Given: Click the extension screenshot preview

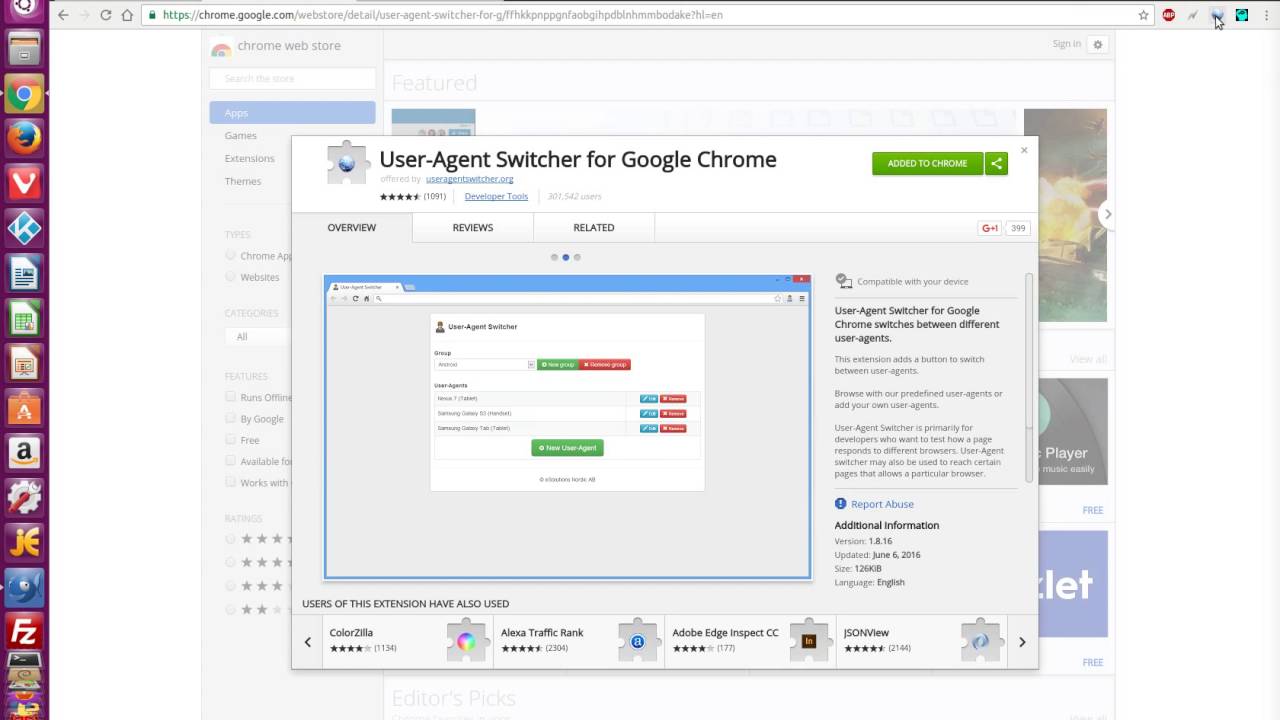Looking at the screenshot, I should point(567,427).
